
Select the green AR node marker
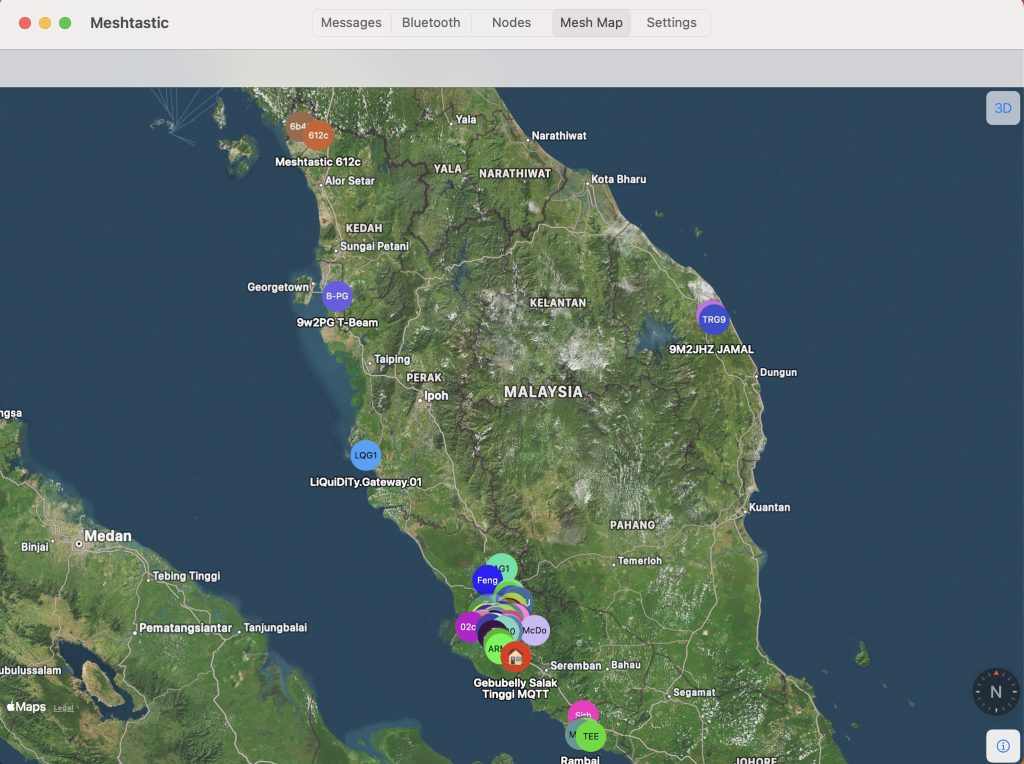click(x=493, y=649)
